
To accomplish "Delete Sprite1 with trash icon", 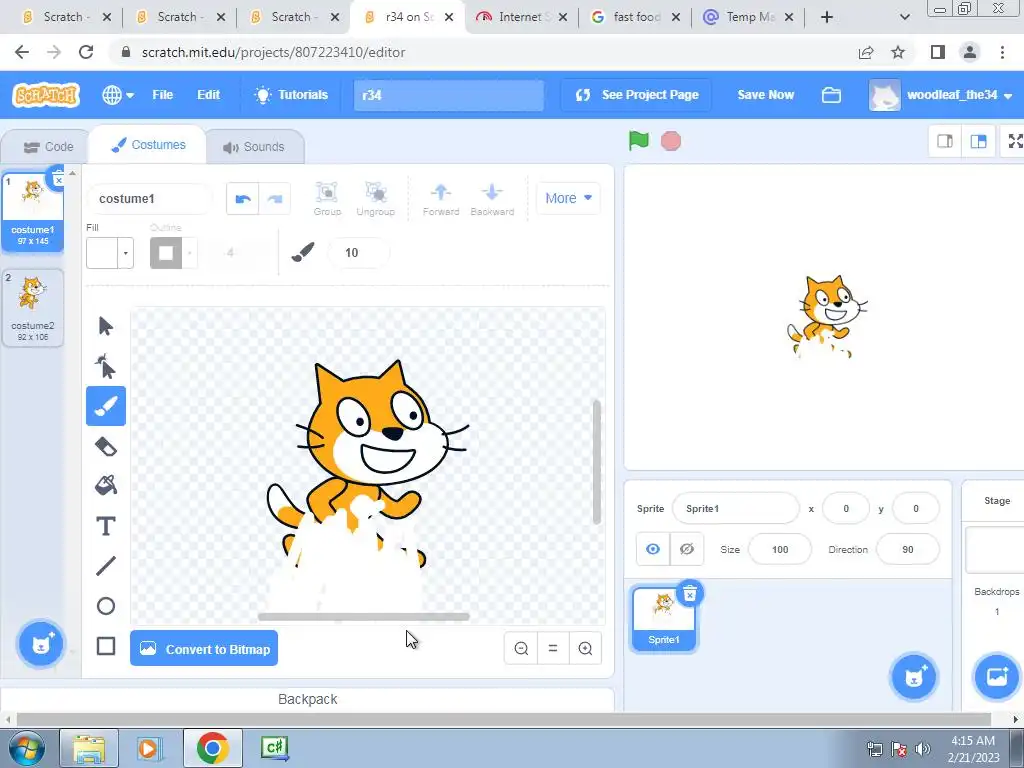I will [690, 594].
